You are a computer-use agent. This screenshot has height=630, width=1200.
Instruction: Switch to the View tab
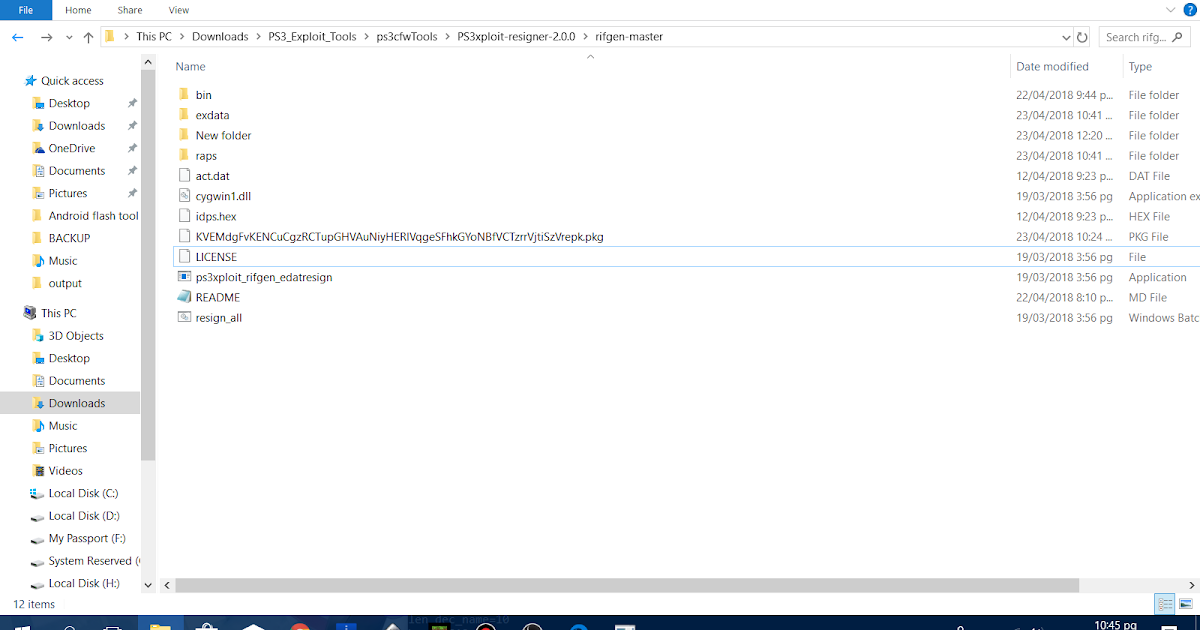[x=178, y=10]
